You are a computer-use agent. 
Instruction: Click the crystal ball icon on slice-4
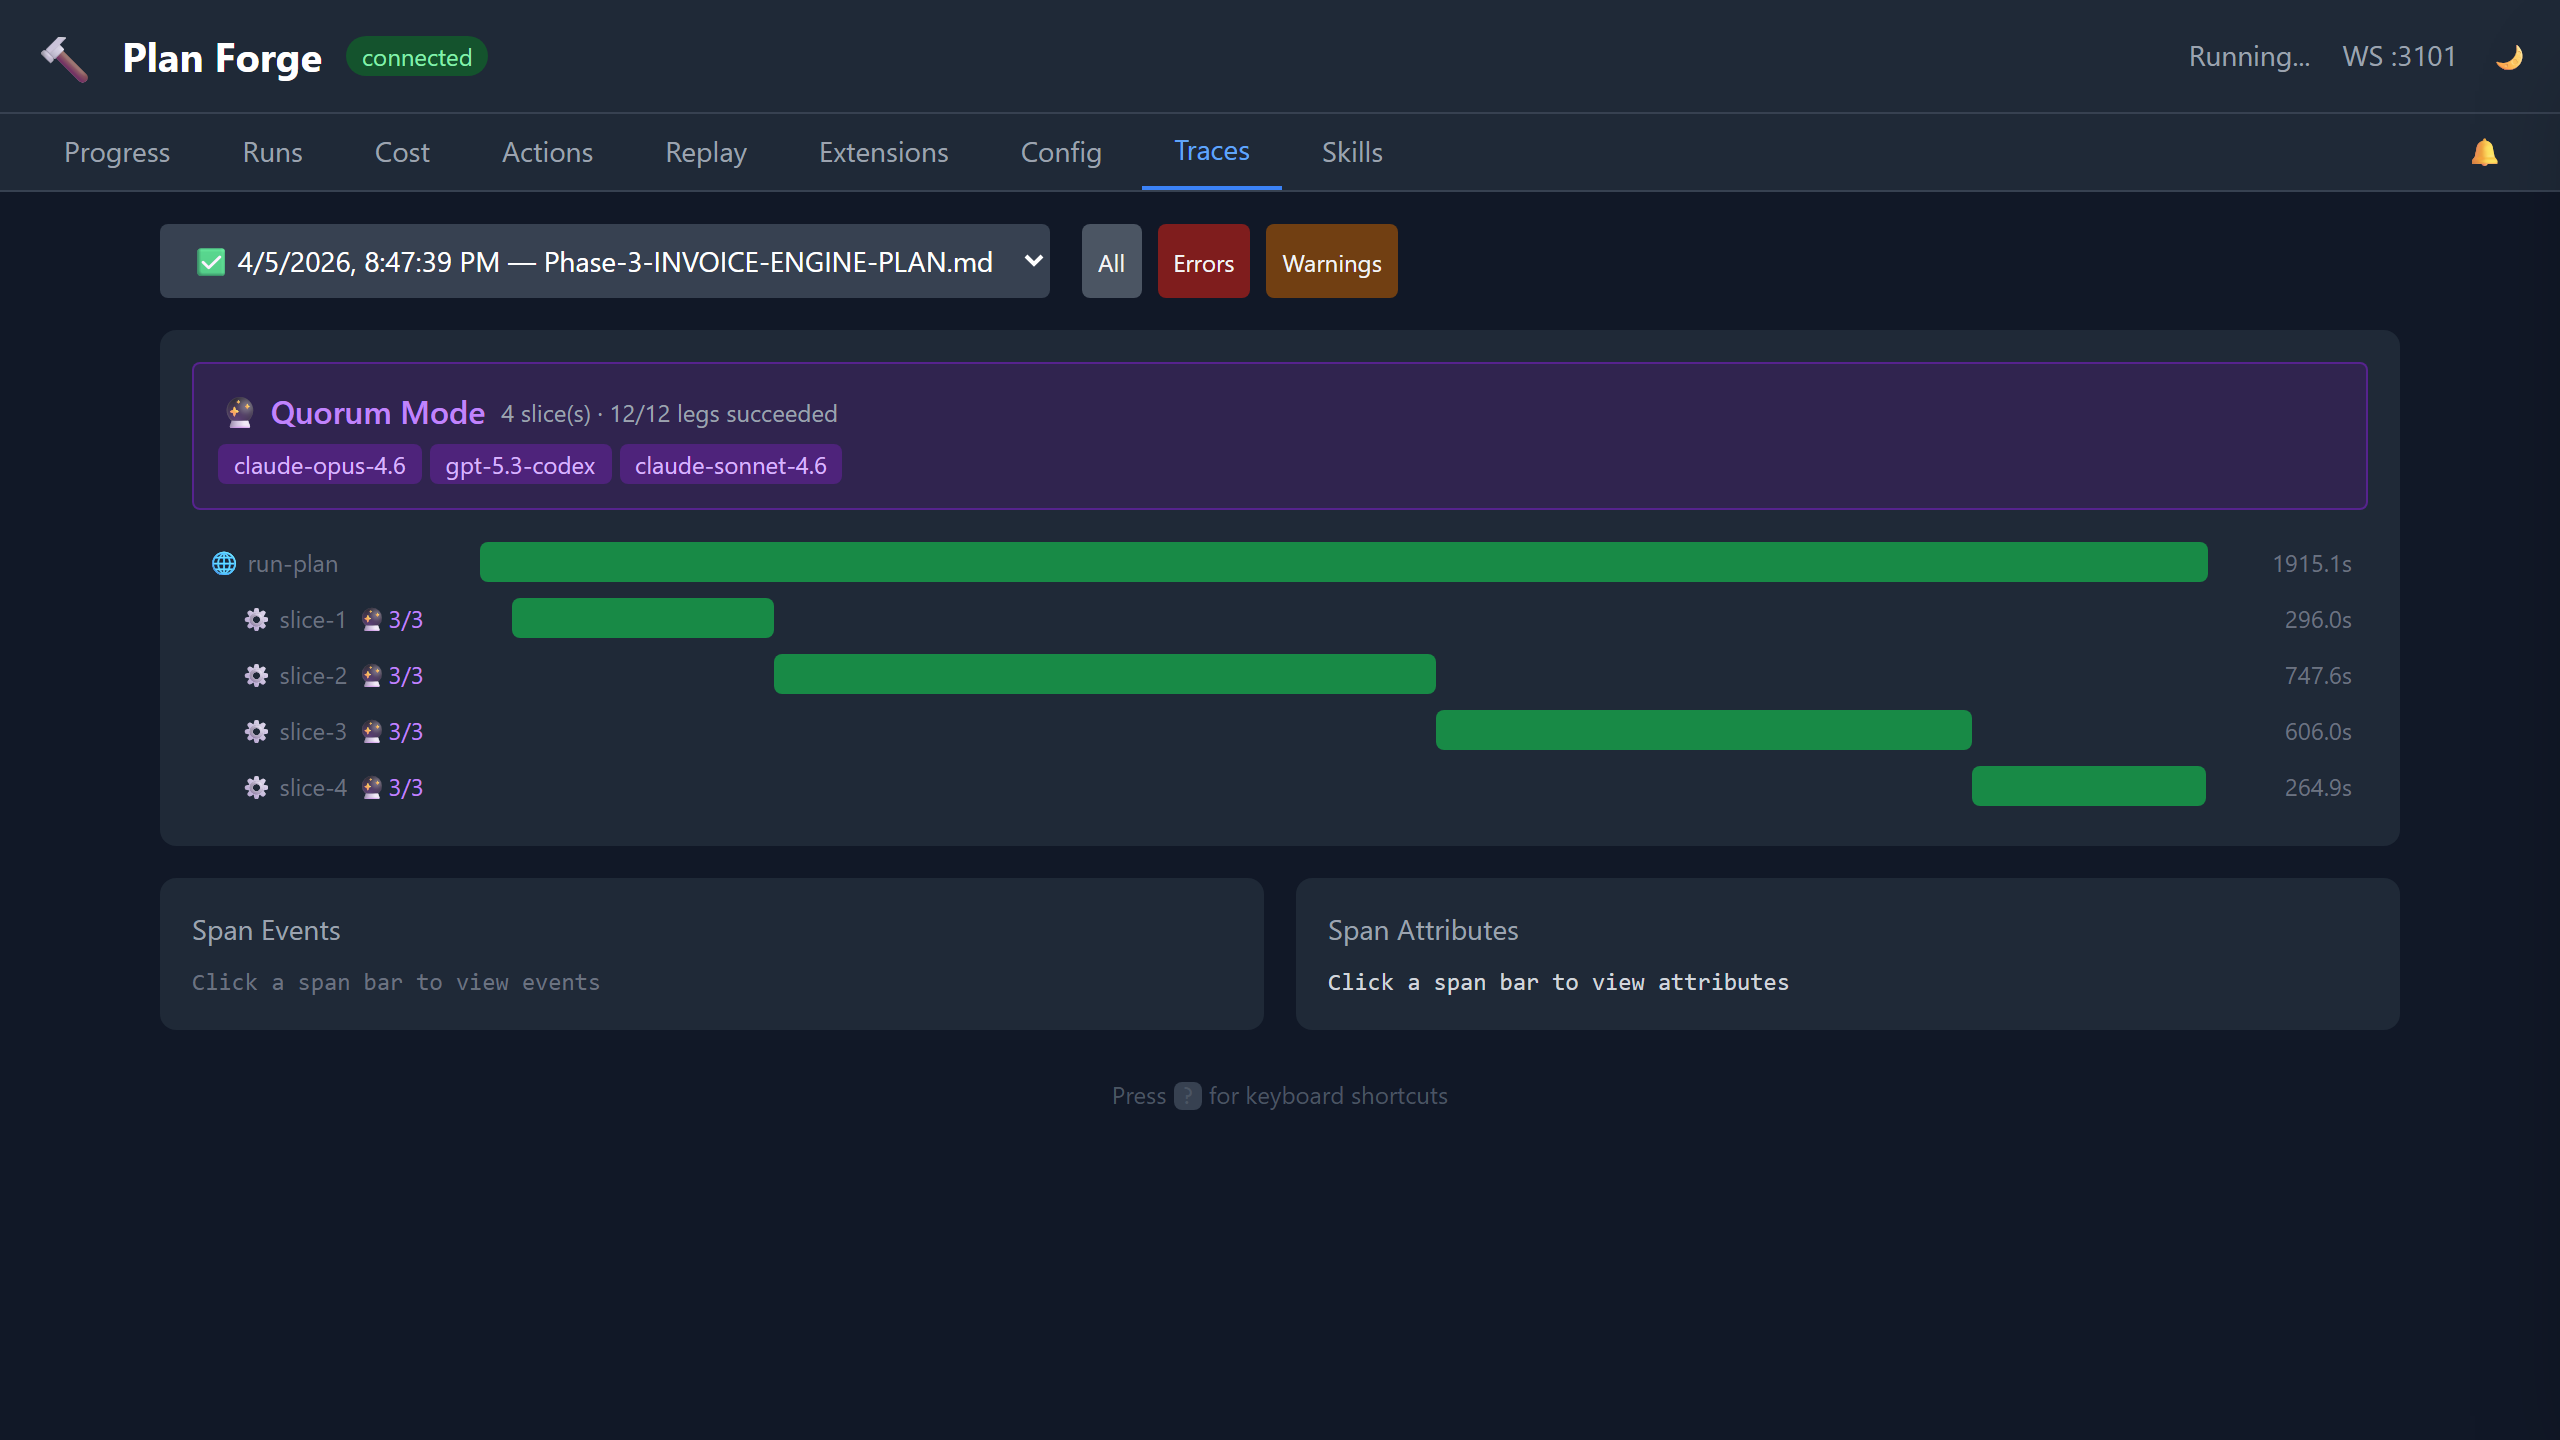pyautogui.click(x=371, y=787)
